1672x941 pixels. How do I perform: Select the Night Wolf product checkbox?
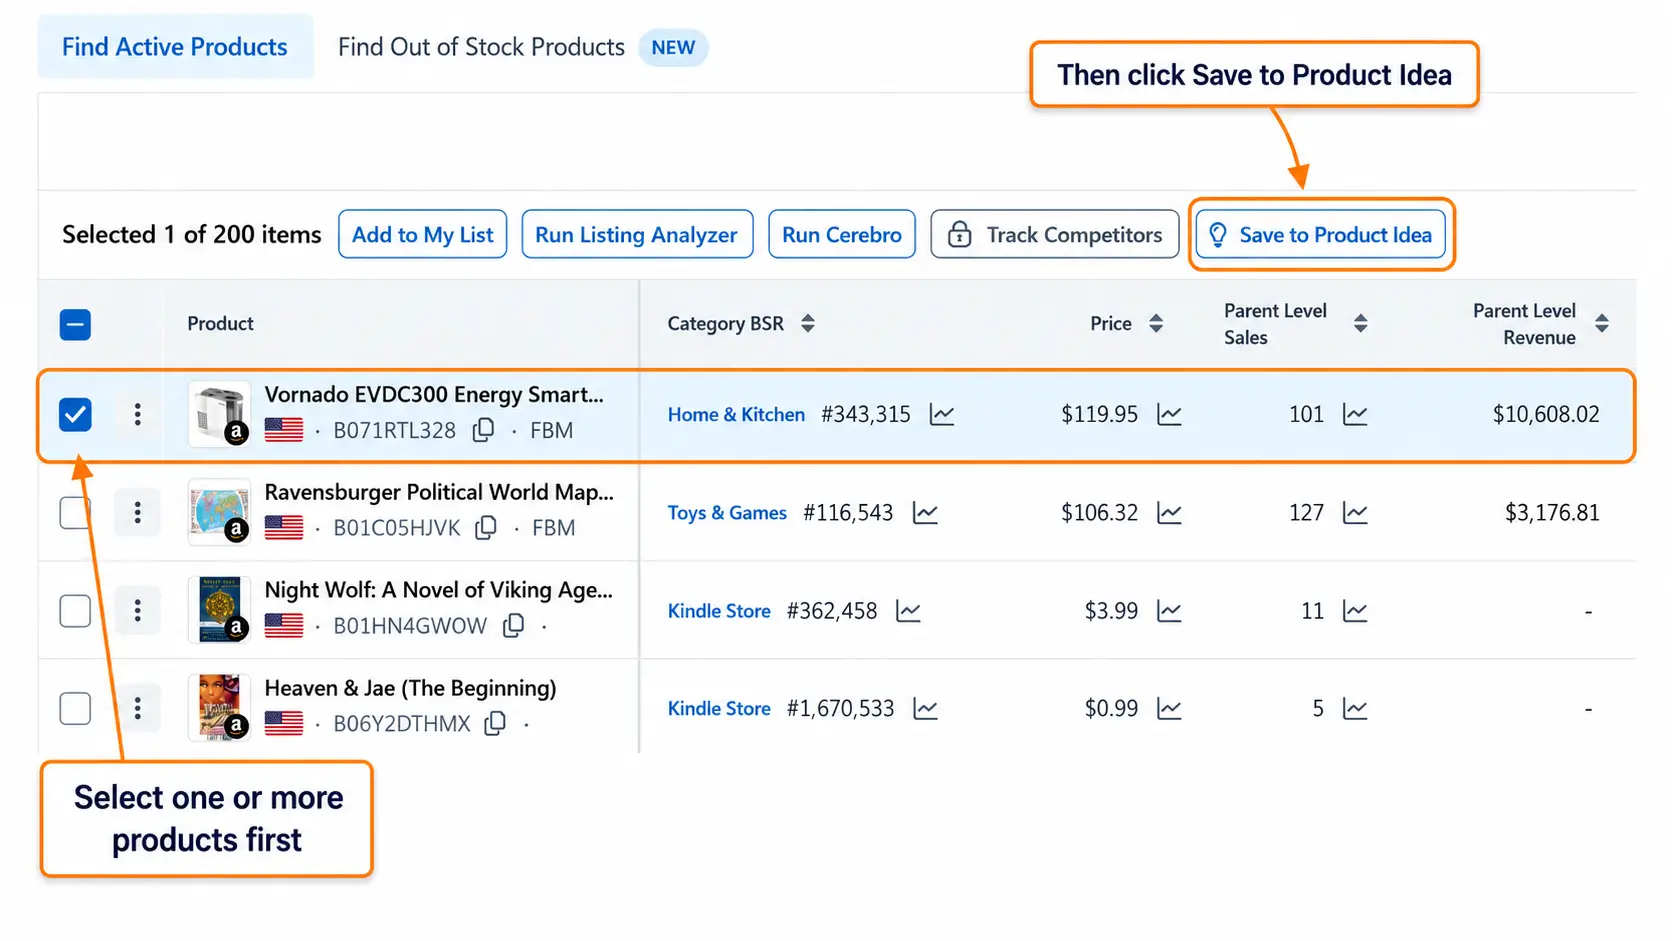pyautogui.click(x=75, y=610)
